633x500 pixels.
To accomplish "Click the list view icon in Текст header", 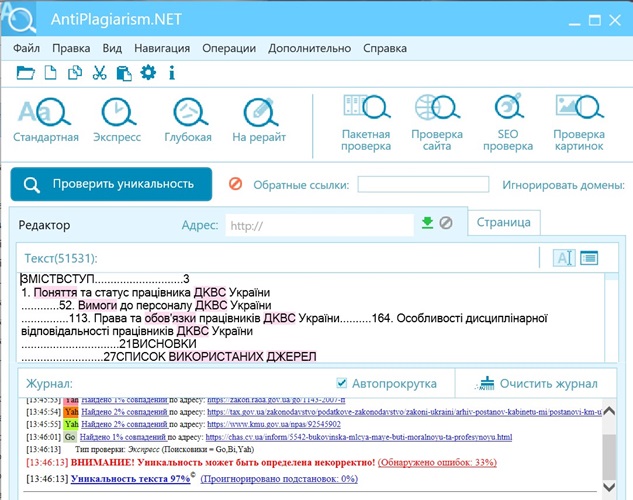I will point(589,257).
